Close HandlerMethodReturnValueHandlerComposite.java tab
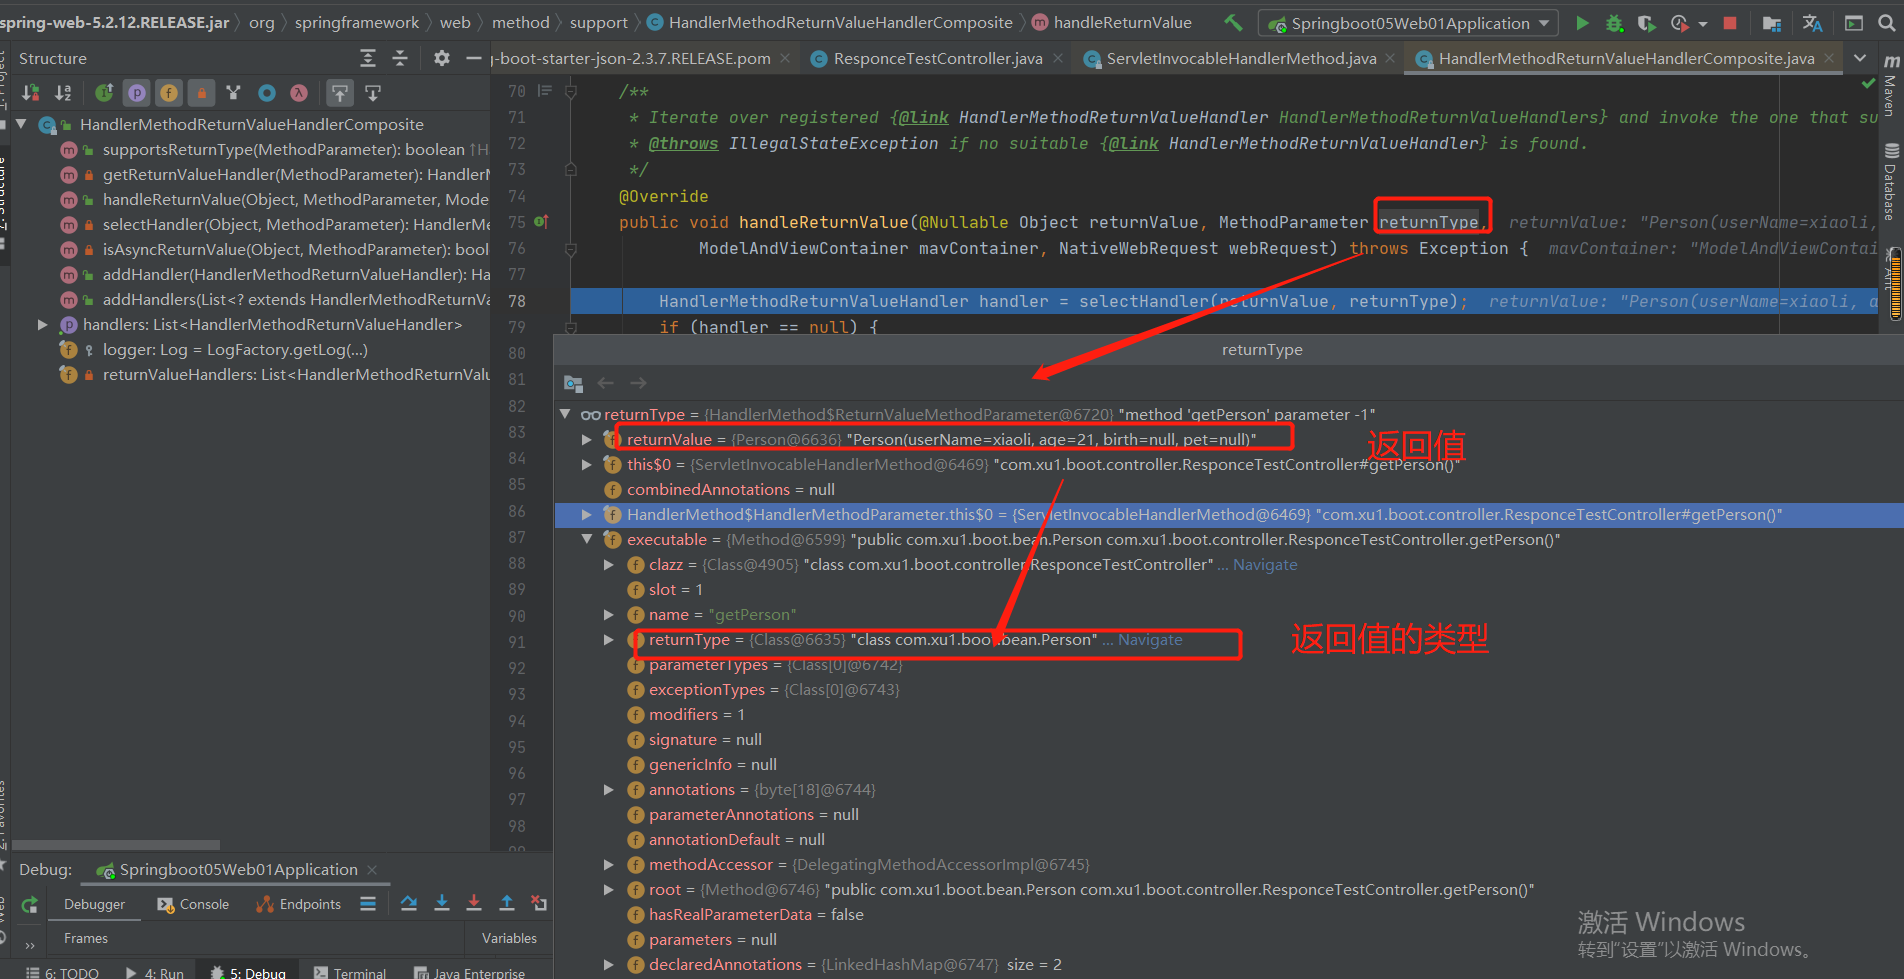The height and width of the screenshot is (979, 1904). (1829, 58)
